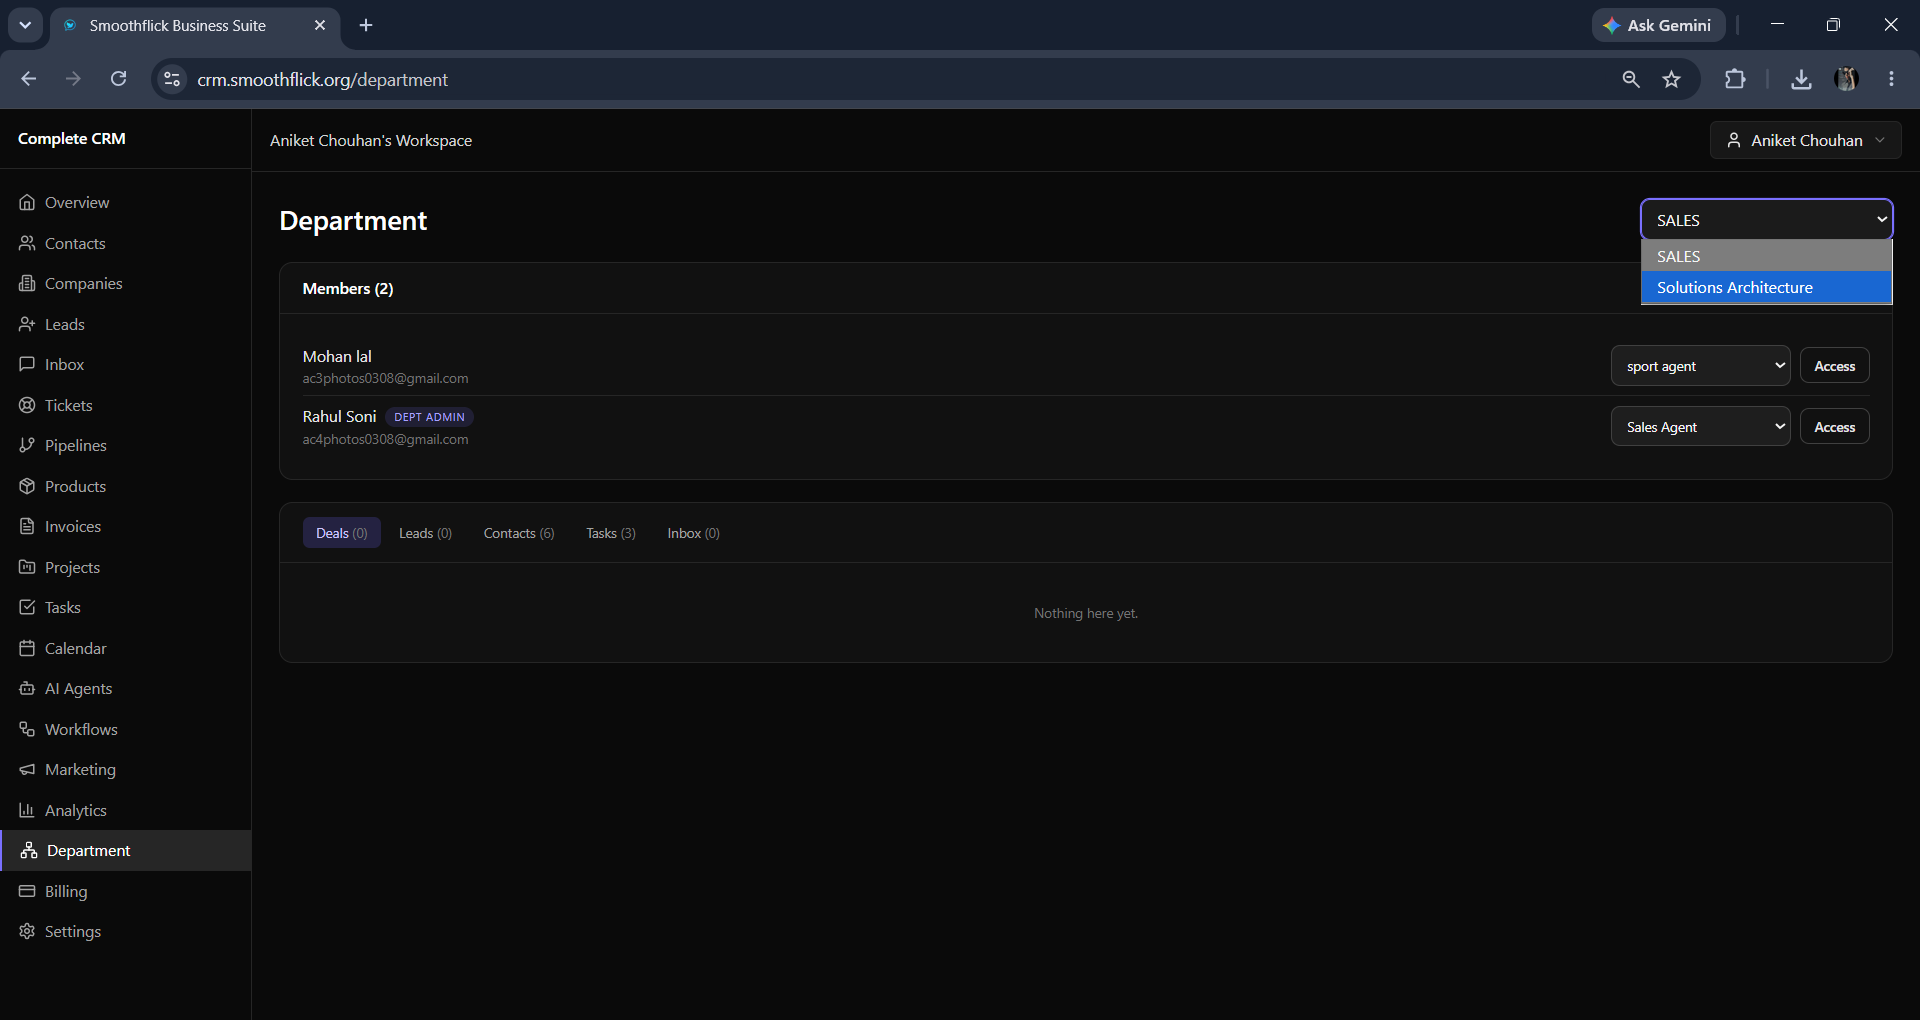This screenshot has height=1020, width=1920.
Task: Click the Settings gear icon
Action: click(x=27, y=931)
